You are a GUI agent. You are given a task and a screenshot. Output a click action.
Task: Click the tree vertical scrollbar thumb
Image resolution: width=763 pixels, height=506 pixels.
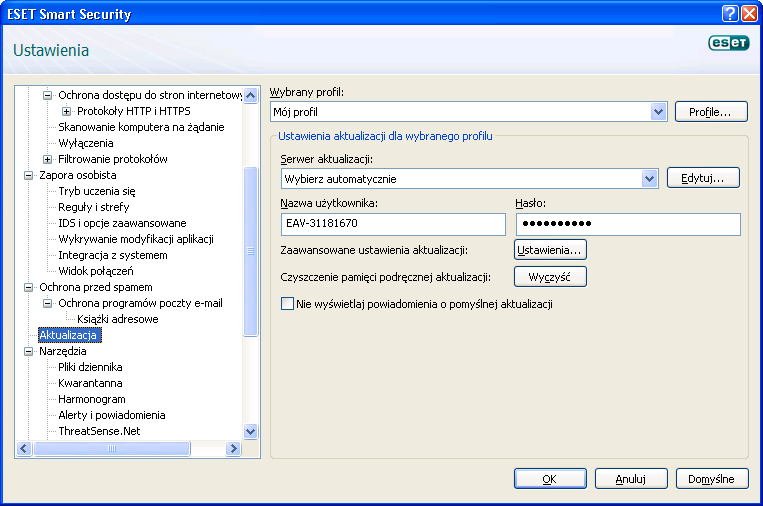tap(251, 251)
